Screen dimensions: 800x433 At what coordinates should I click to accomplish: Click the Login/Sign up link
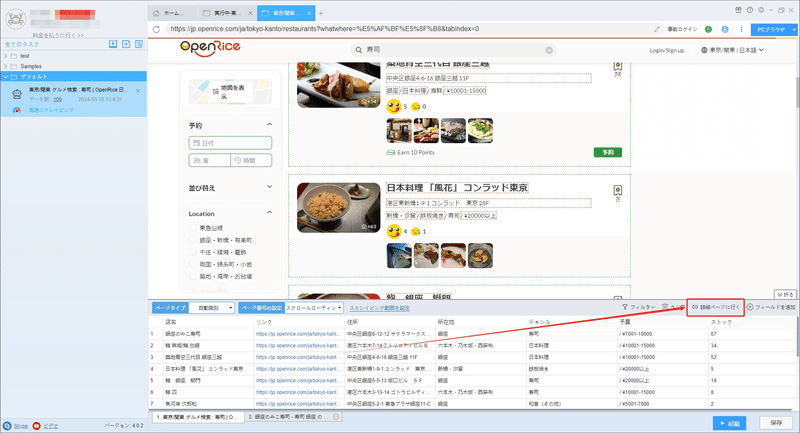click(666, 50)
